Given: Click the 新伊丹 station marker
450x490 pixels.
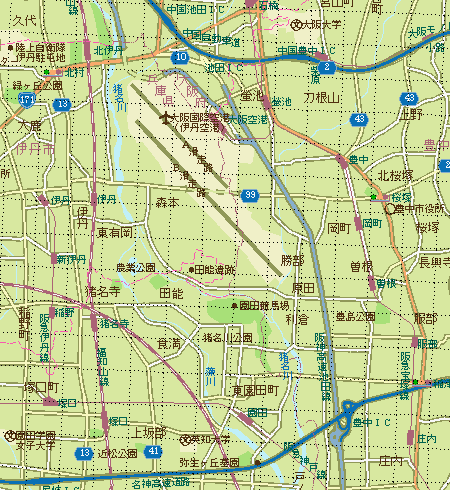Looking at the screenshot, I should (54, 259).
